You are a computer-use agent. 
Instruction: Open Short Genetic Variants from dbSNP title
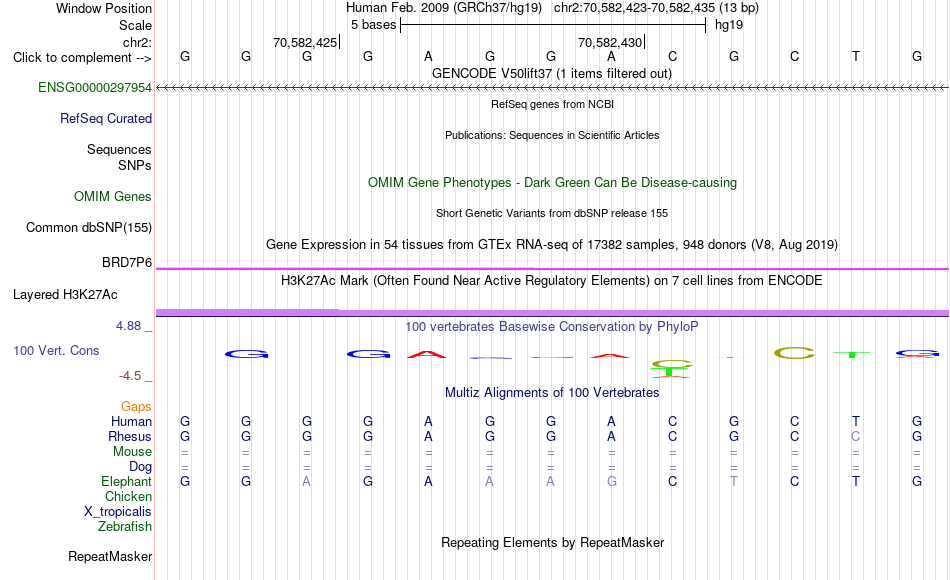(x=552, y=213)
